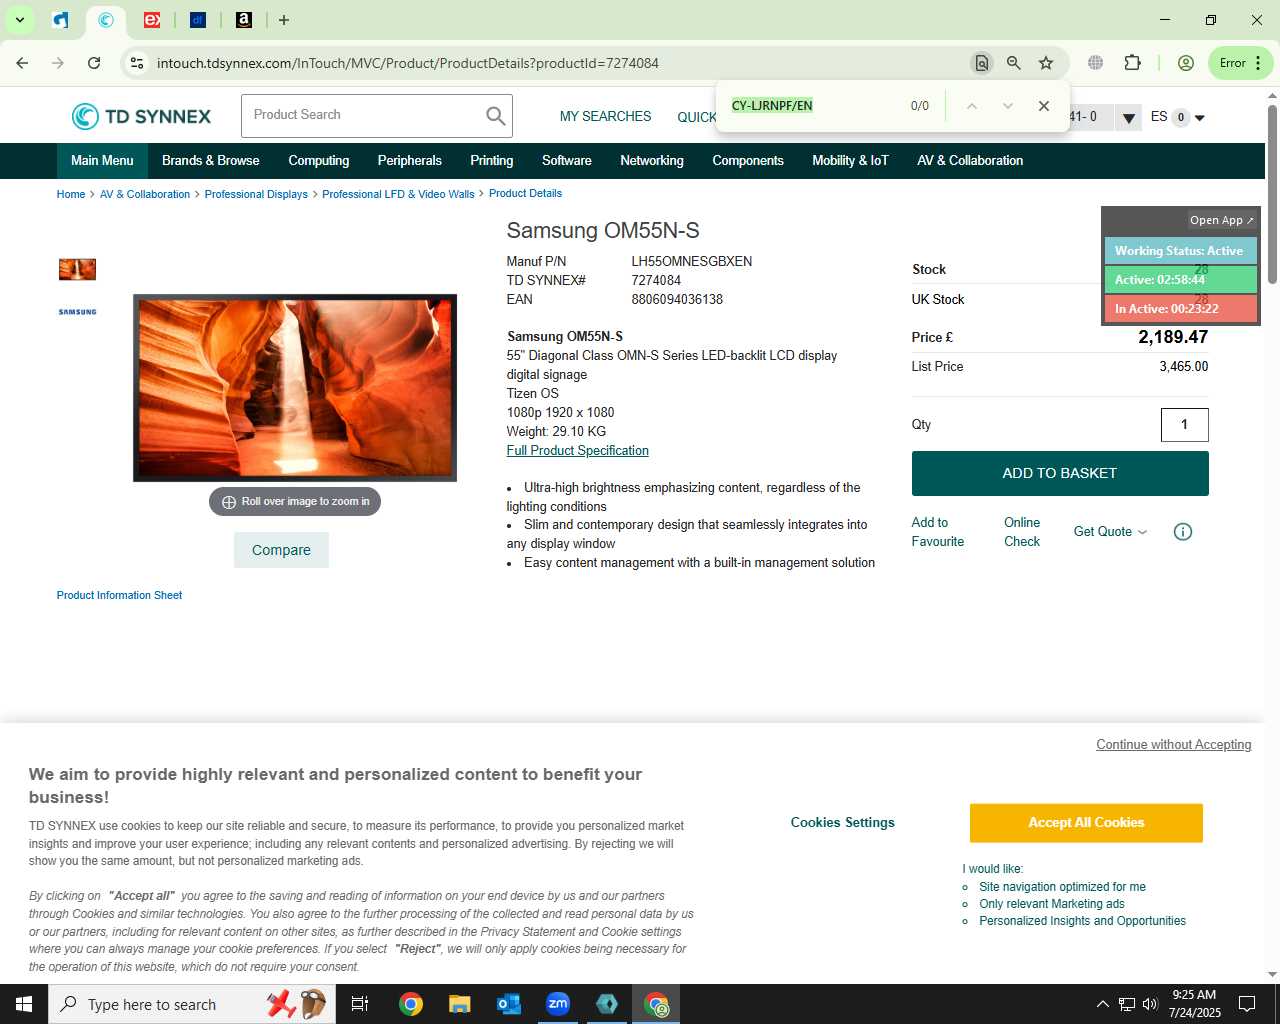Open Cookies Settings
The height and width of the screenshot is (1024, 1280).
pos(842,823)
